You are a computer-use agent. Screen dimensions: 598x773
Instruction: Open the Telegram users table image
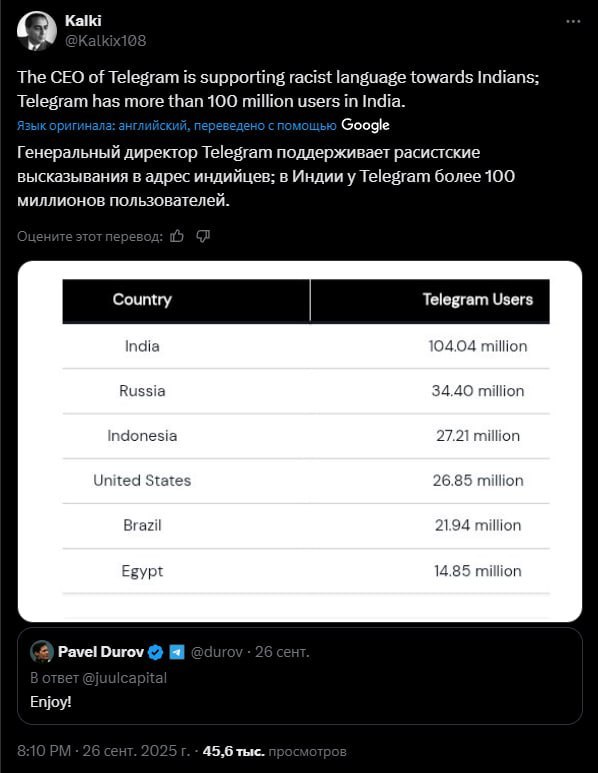pyautogui.click(x=300, y=441)
